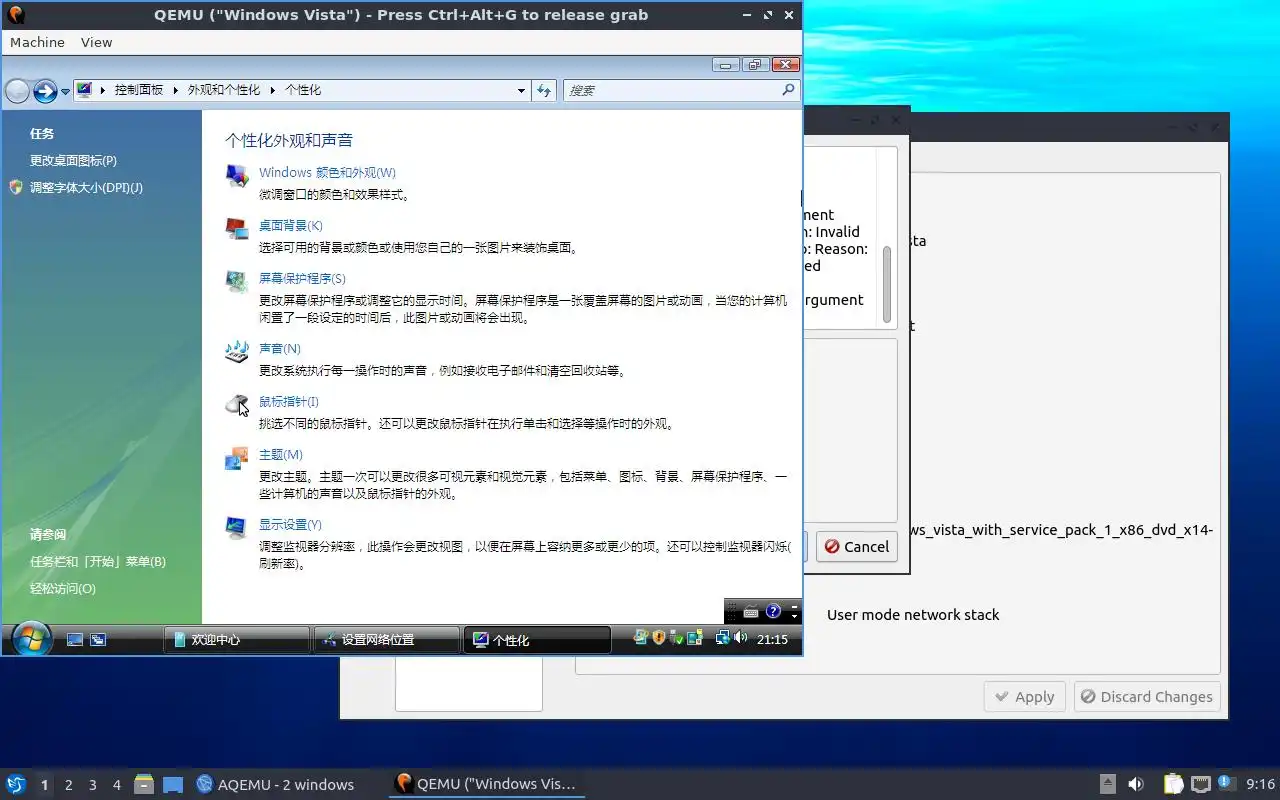Click the Vista tray volume speaker icon
This screenshot has width=1280, height=800.
740,638
